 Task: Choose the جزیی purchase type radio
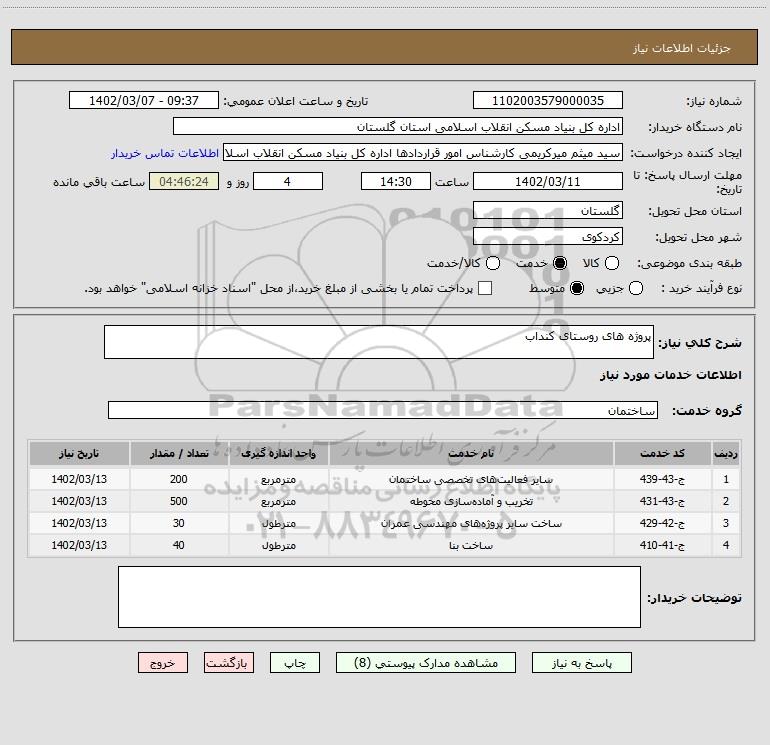click(635, 288)
